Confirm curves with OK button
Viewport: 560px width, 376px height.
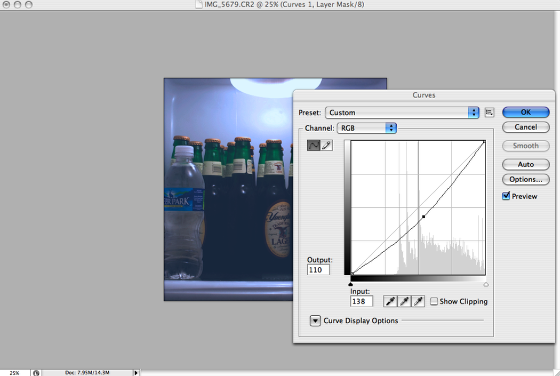coord(526,112)
